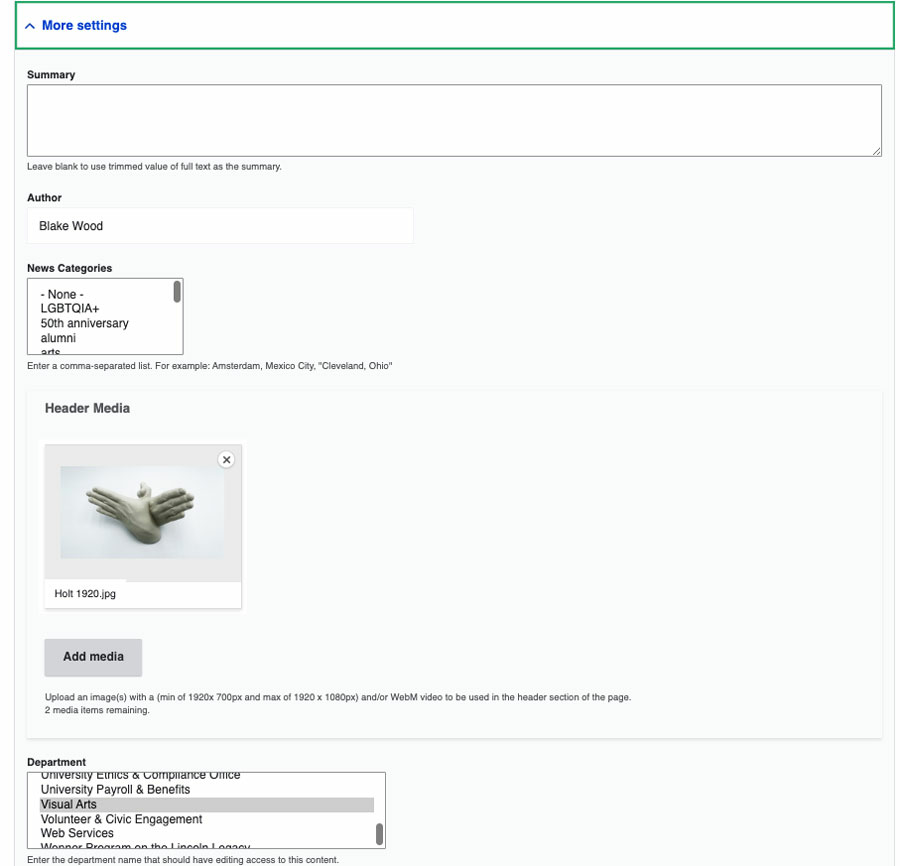Click the News Categories list scrollbar
The image size is (900, 866).
tap(177, 291)
